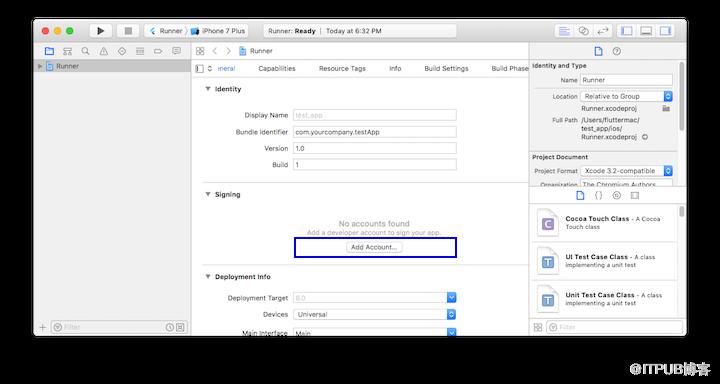Add a new file with plus button
Image resolution: width=720 pixels, height=384 pixels.
[x=43, y=328]
